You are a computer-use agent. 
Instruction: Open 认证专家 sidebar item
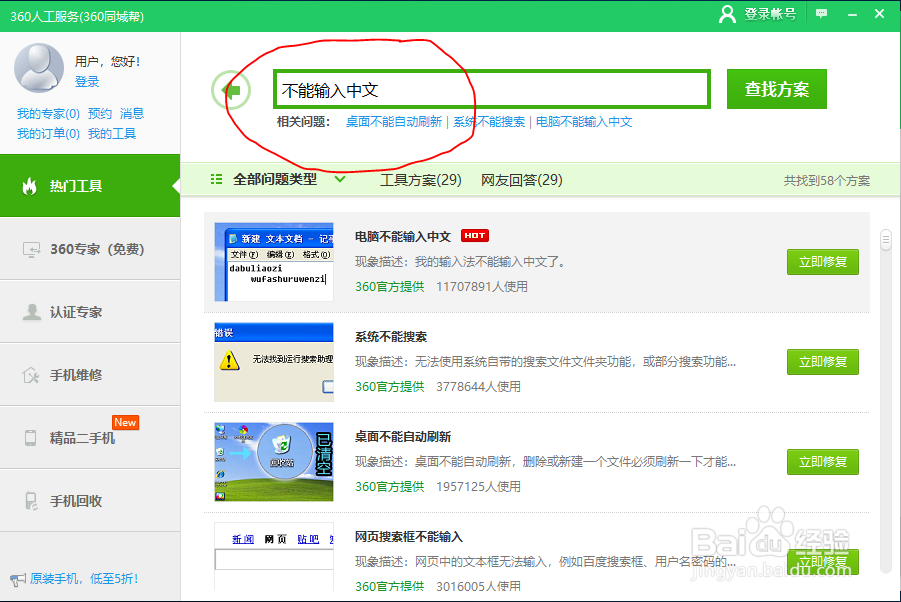click(x=90, y=312)
